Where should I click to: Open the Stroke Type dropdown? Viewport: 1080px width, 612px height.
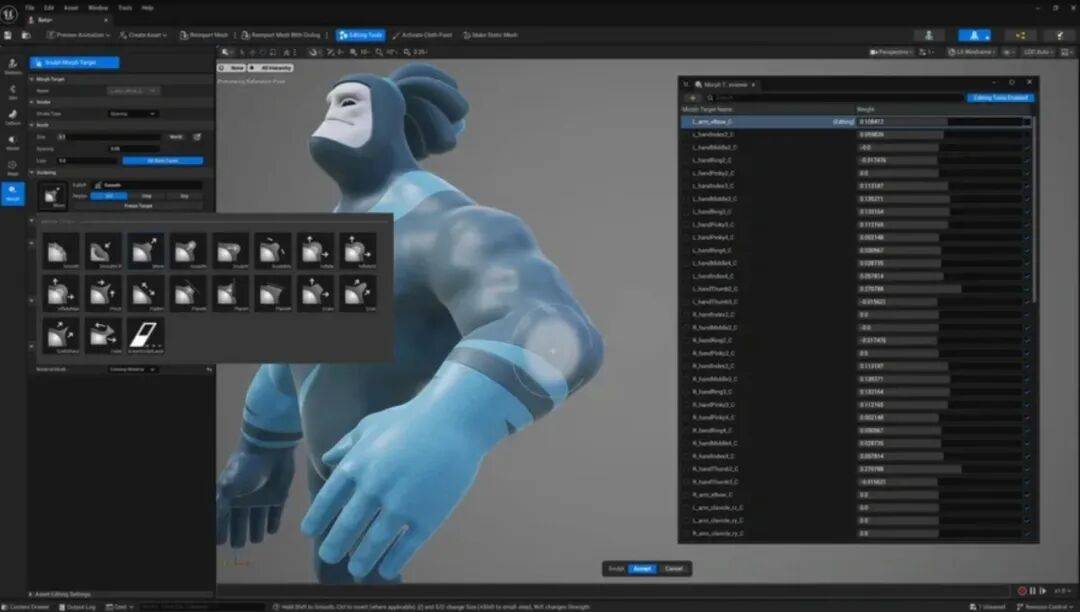[x=132, y=114]
